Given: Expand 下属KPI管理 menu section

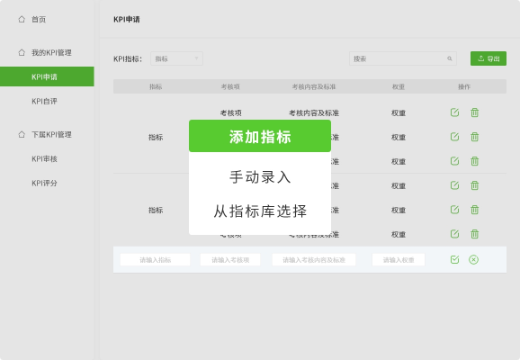Looking at the screenshot, I should 51,135.
